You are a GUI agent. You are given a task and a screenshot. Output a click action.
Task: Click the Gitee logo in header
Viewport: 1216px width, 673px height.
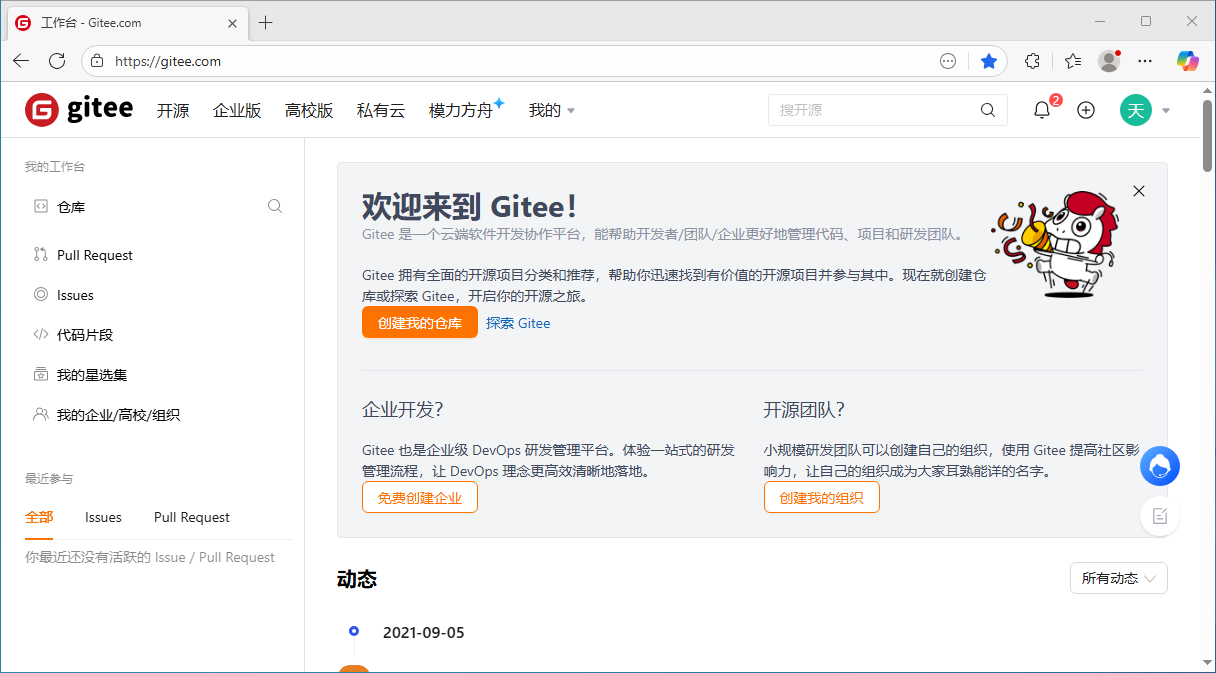point(79,110)
